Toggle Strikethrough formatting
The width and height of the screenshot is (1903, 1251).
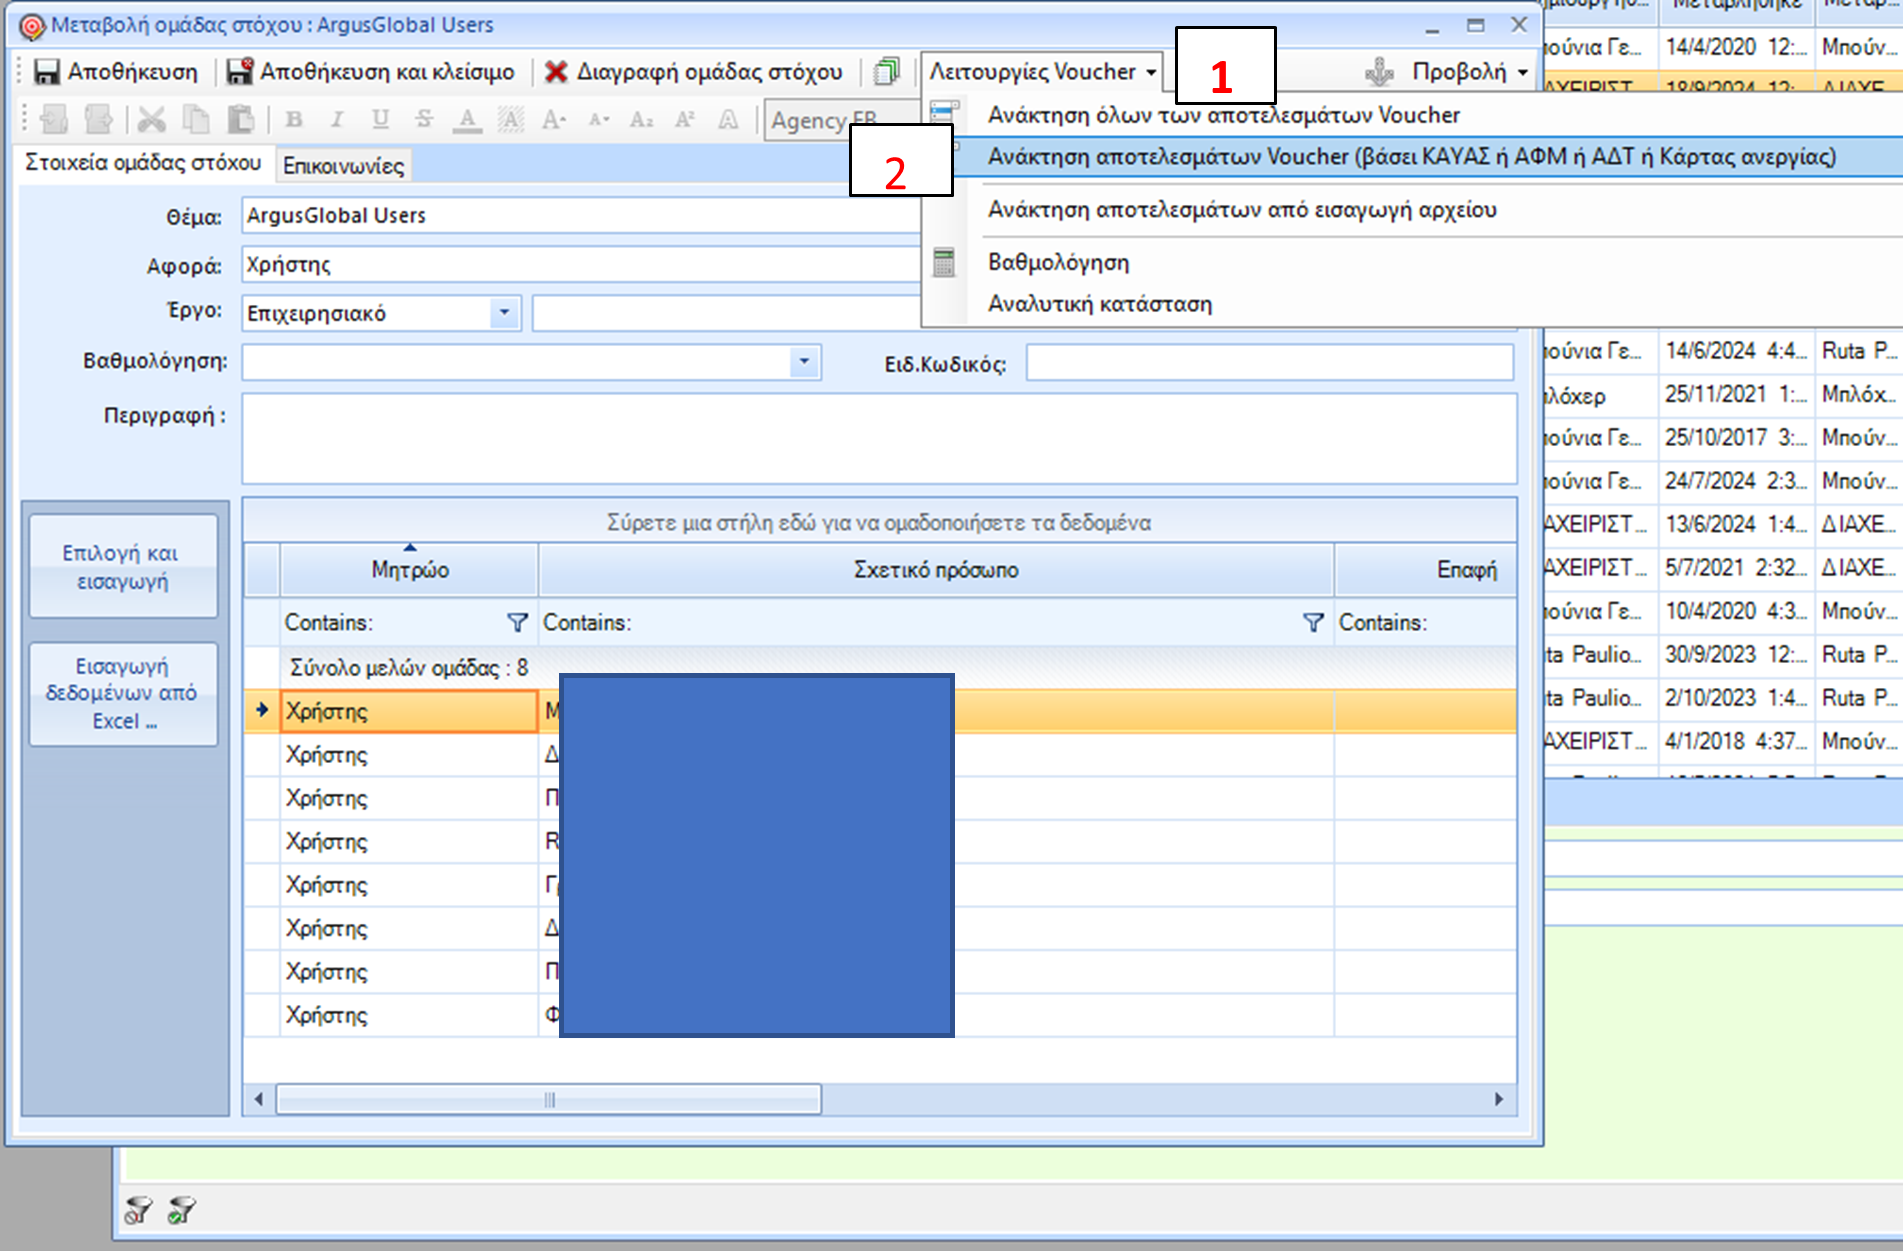[x=424, y=120]
